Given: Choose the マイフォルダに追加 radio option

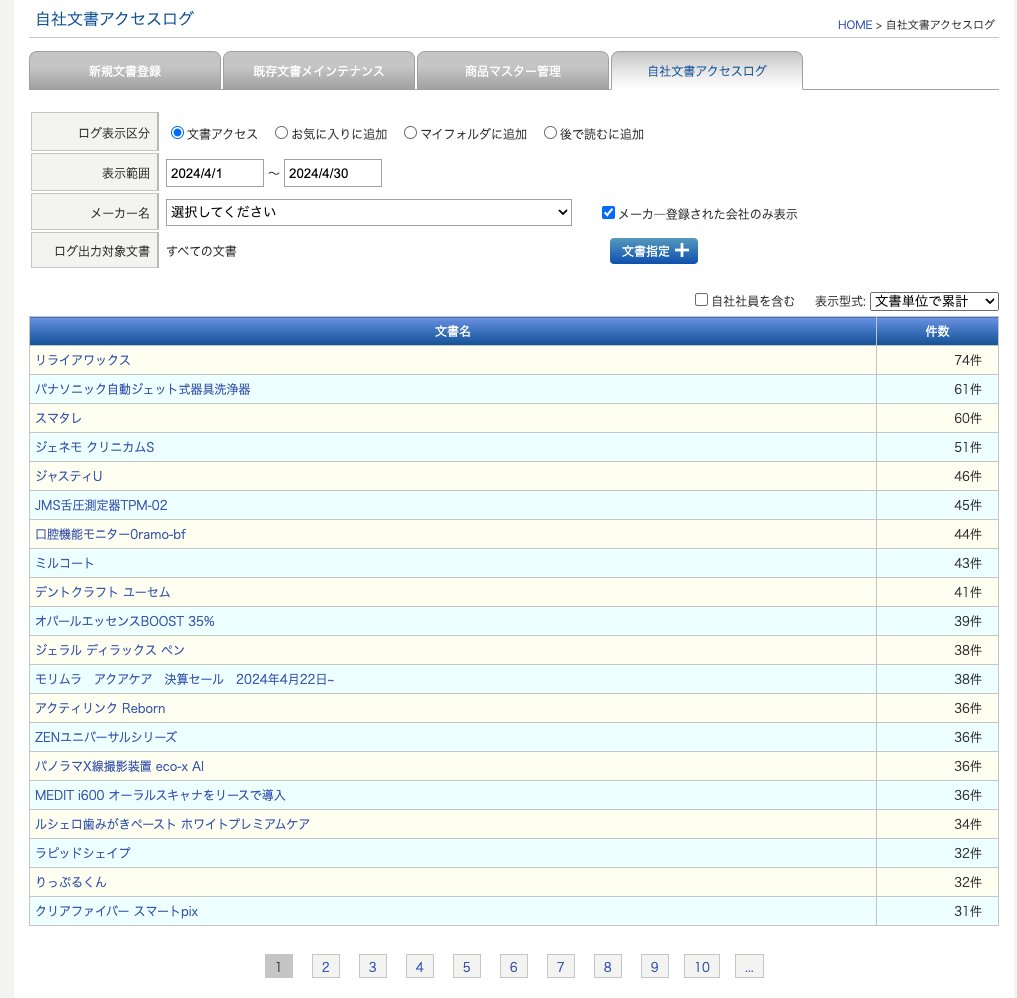Looking at the screenshot, I should 410,133.
